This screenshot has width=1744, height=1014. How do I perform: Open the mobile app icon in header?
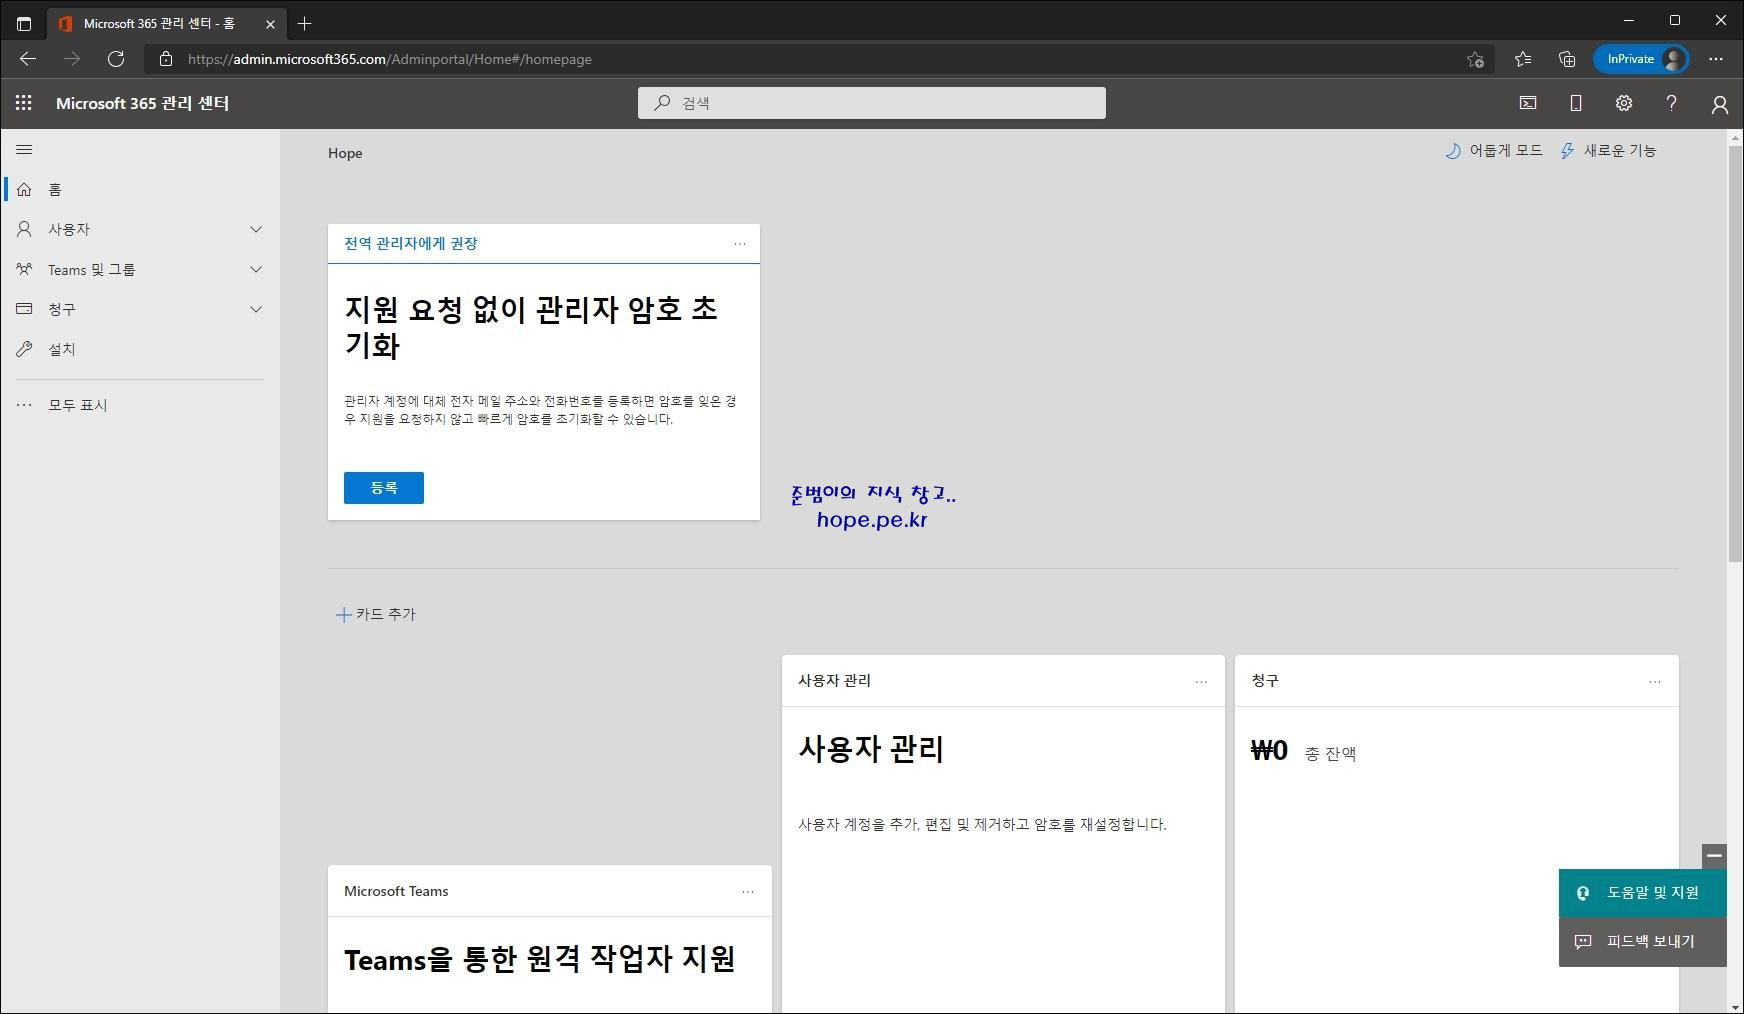1576,103
